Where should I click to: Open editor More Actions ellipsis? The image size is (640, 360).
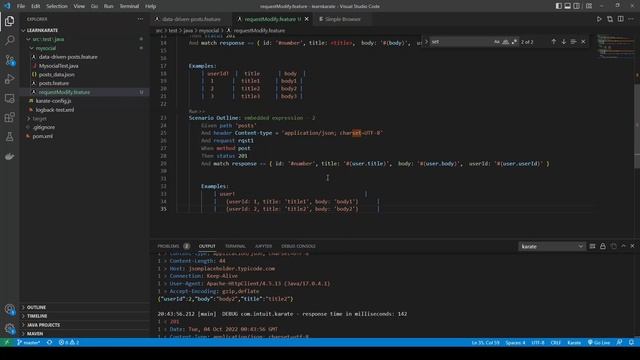tap(631, 19)
